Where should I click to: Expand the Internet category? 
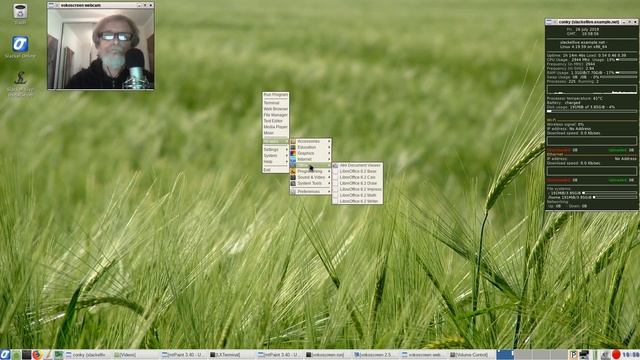pyautogui.click(x=310, y=159)
